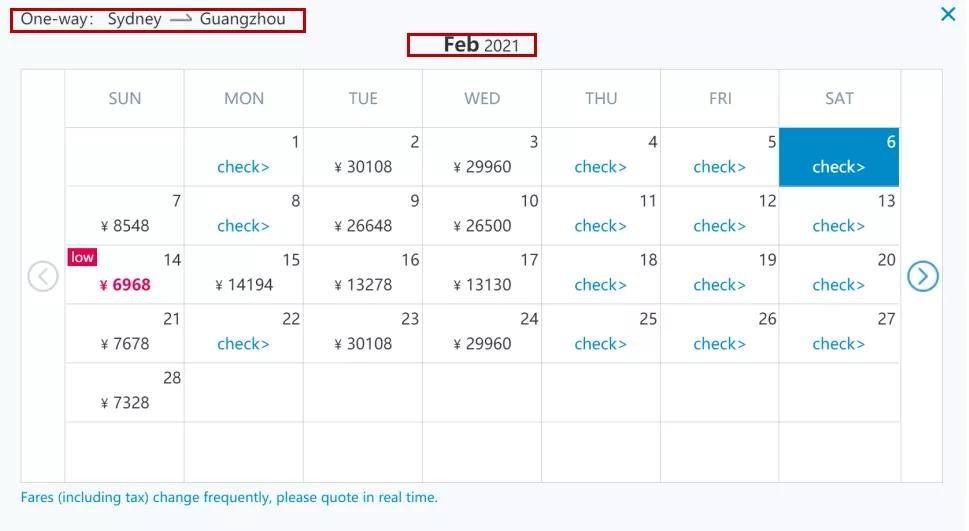Select February 23 fare ¥30108

coord(363,344)
